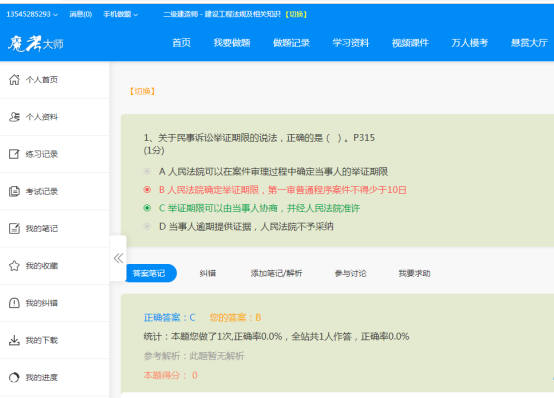Switch to the 我要求助 tab

(x=414, y=273)
